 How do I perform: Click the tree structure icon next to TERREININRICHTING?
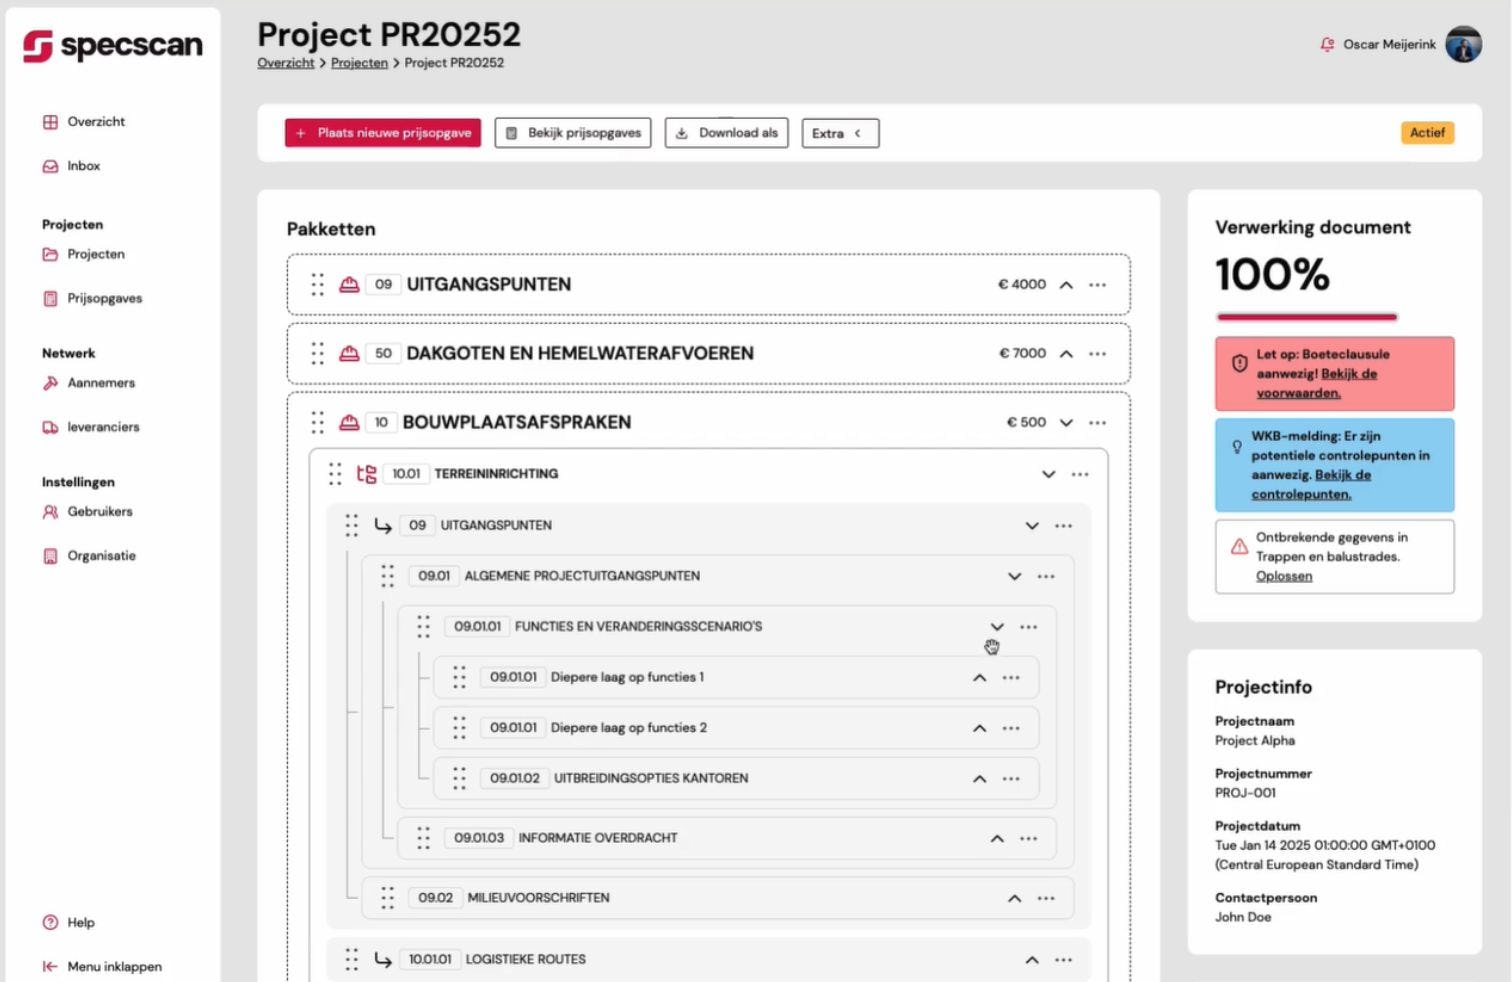367,474
